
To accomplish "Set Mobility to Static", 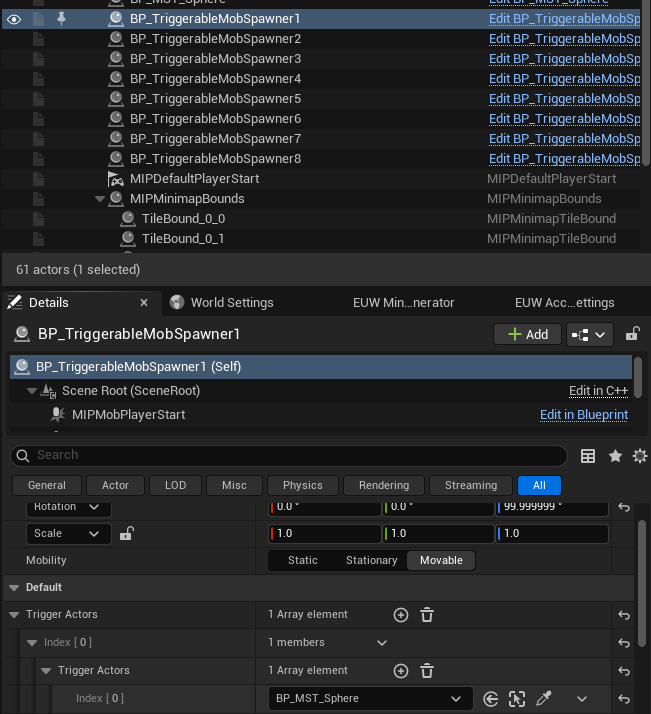I will pyautogui.click(x=303, y=561).
